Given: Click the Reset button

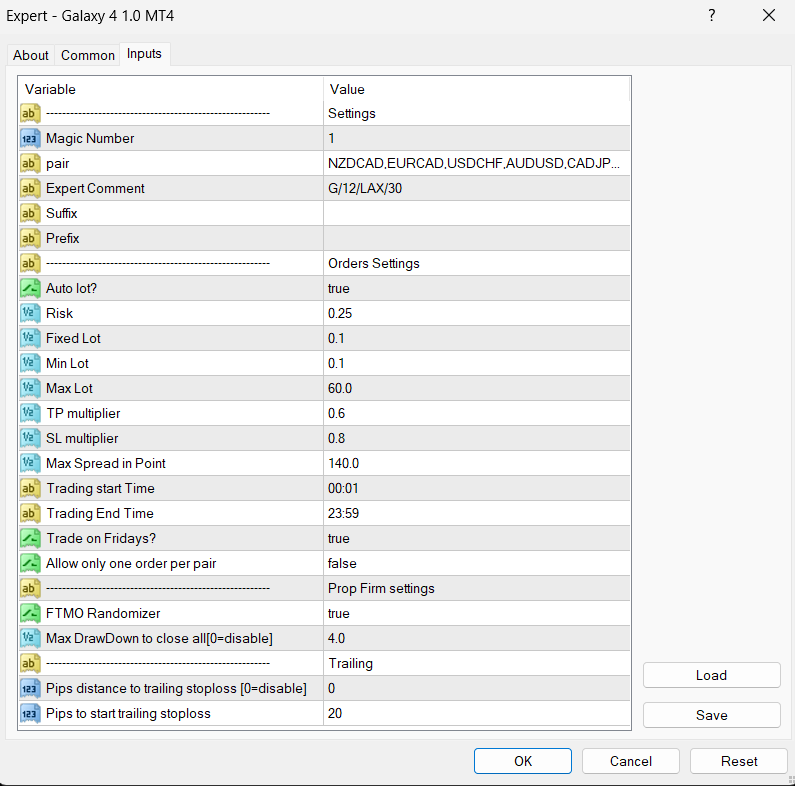Looking at the screenshot, I should 739,761.
